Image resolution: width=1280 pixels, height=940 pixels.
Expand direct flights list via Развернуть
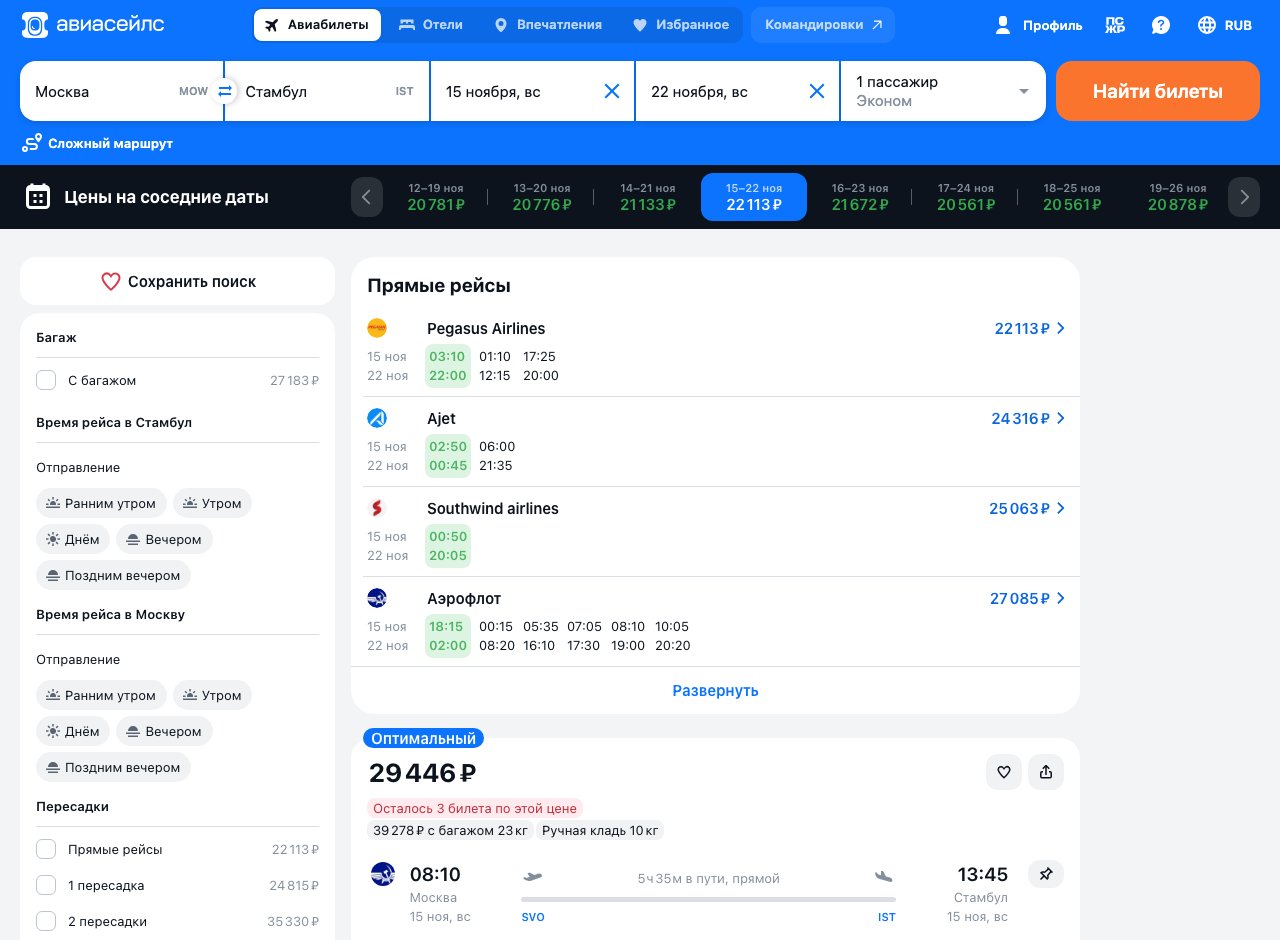(715, 690)
